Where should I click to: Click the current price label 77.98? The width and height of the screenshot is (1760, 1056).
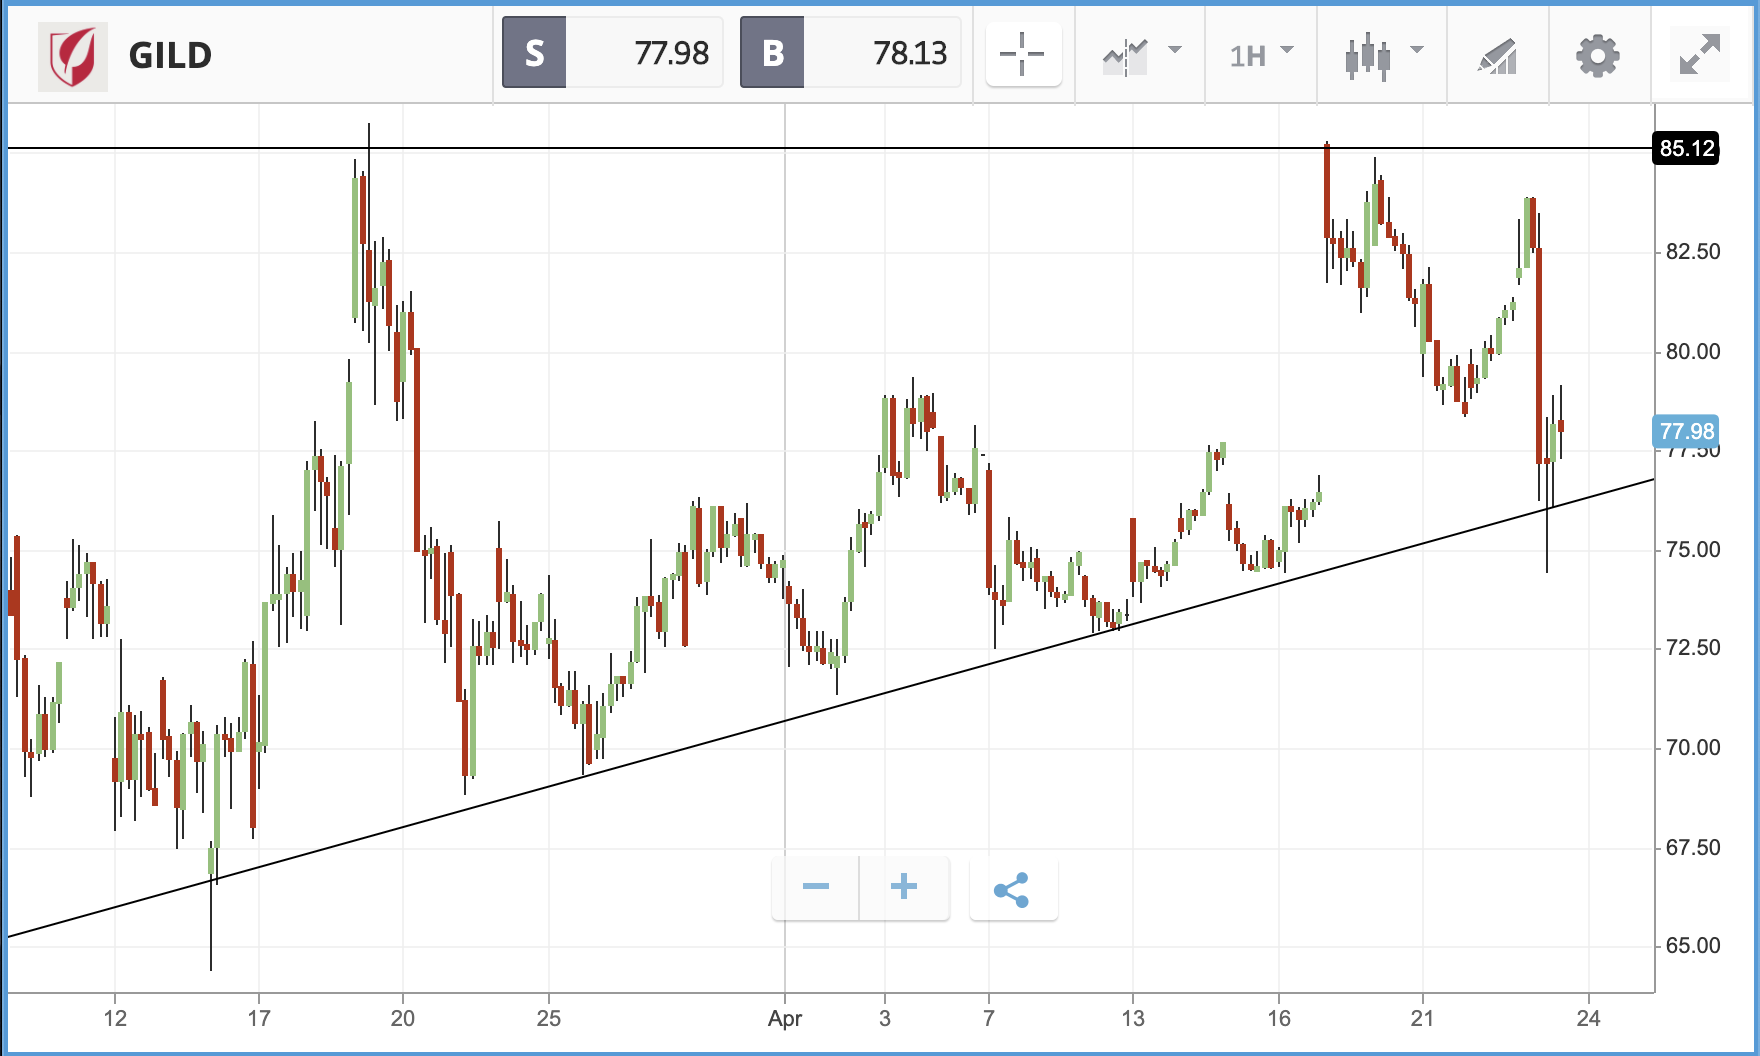1687,431
